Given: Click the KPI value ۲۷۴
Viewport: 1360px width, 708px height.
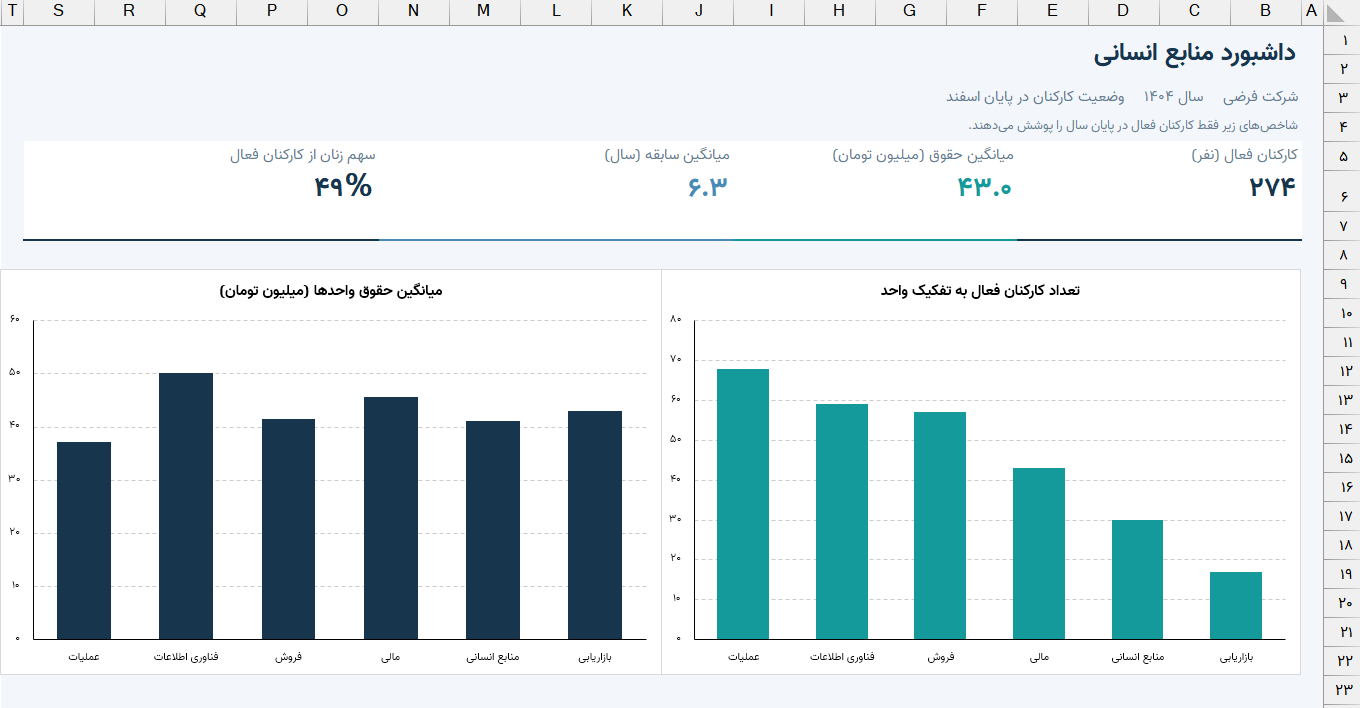Looking at the screenshot, I should click(x=1272, y=187).
